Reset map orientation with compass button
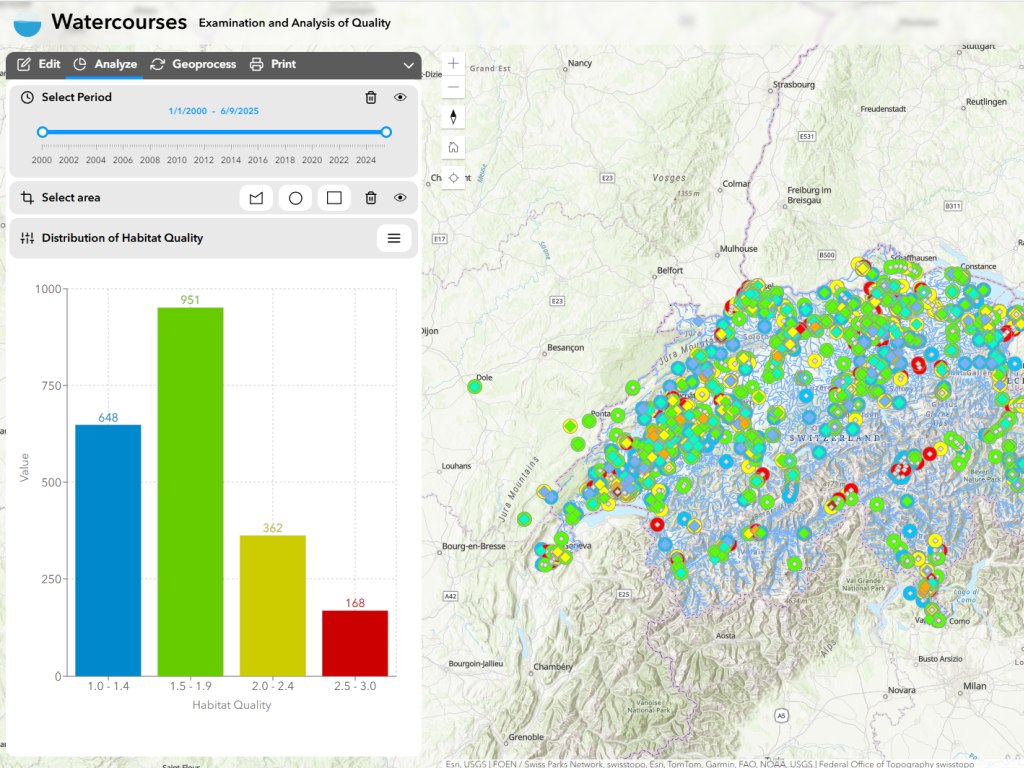This screenshot has width=1024, height=768. 453,117
